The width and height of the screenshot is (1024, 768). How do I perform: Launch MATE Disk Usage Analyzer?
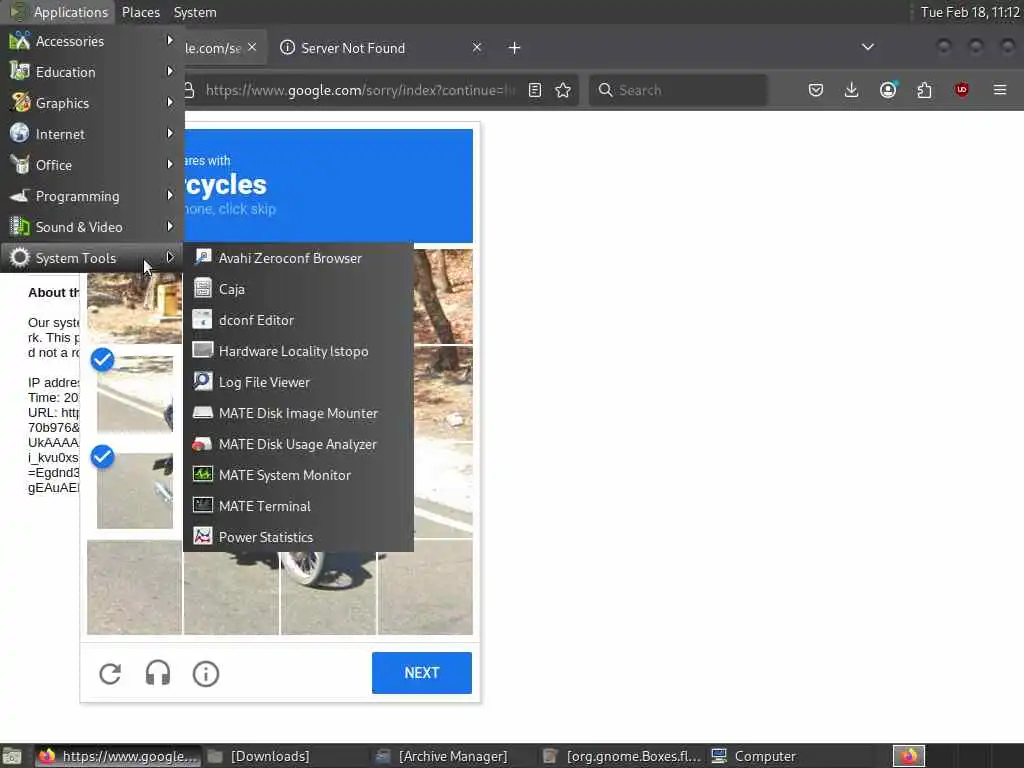298,444
